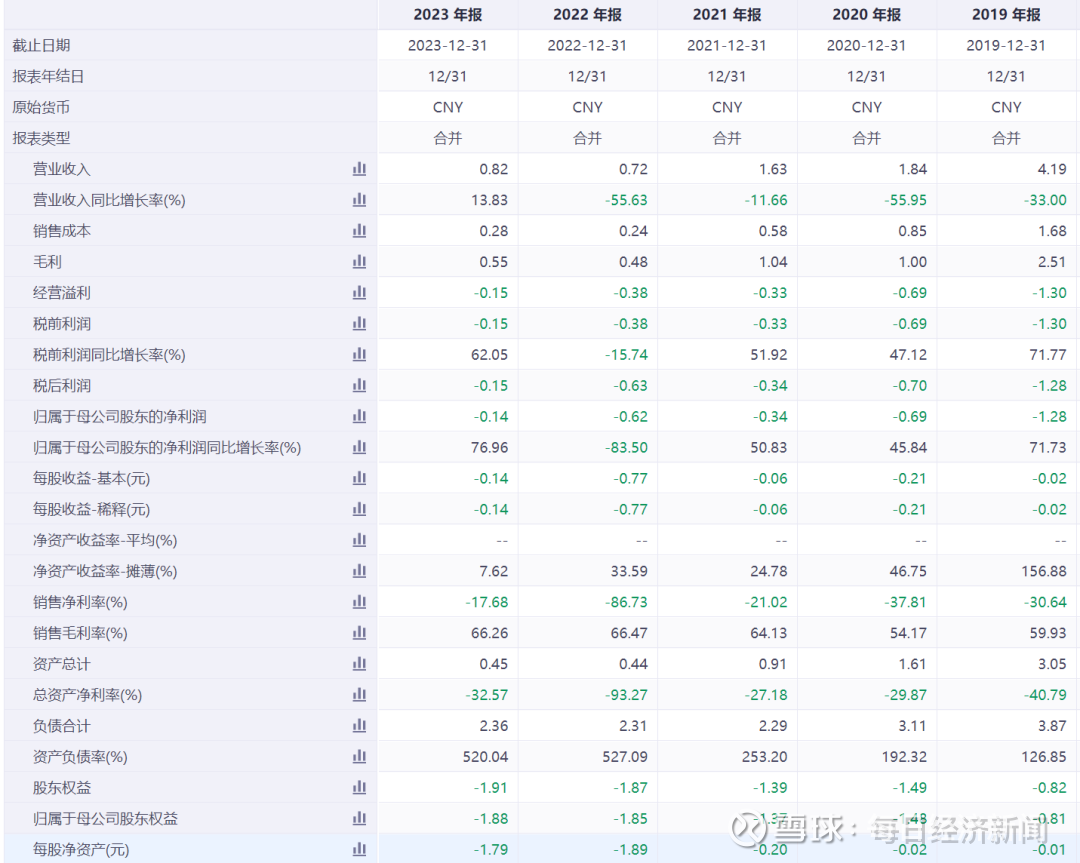Image resolution: width=1080 pixels, height=863 pixels.
Task: Click date cell 2023-12-31
Action: (x=448, y=45)
